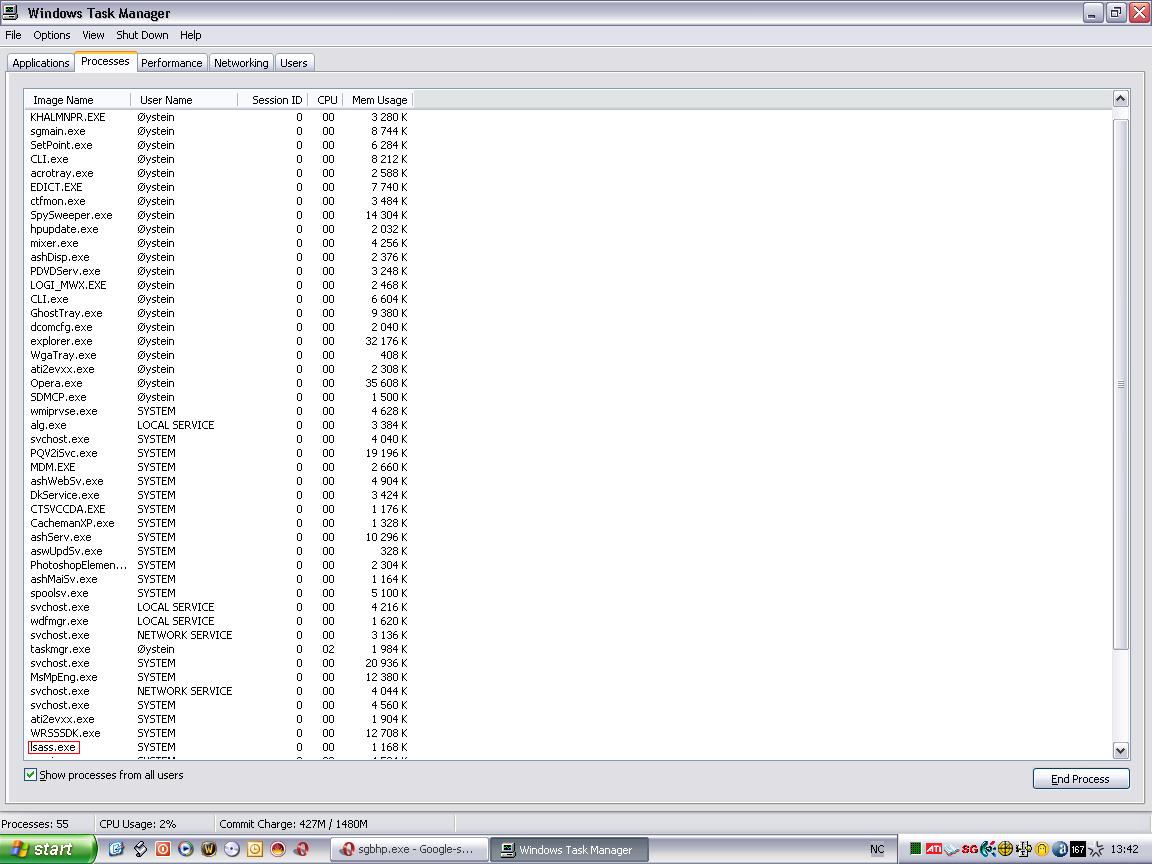Click the Windows Task Manager taskbar button
Viewport: 1152px width, 864px height.
tap(569, 849)
